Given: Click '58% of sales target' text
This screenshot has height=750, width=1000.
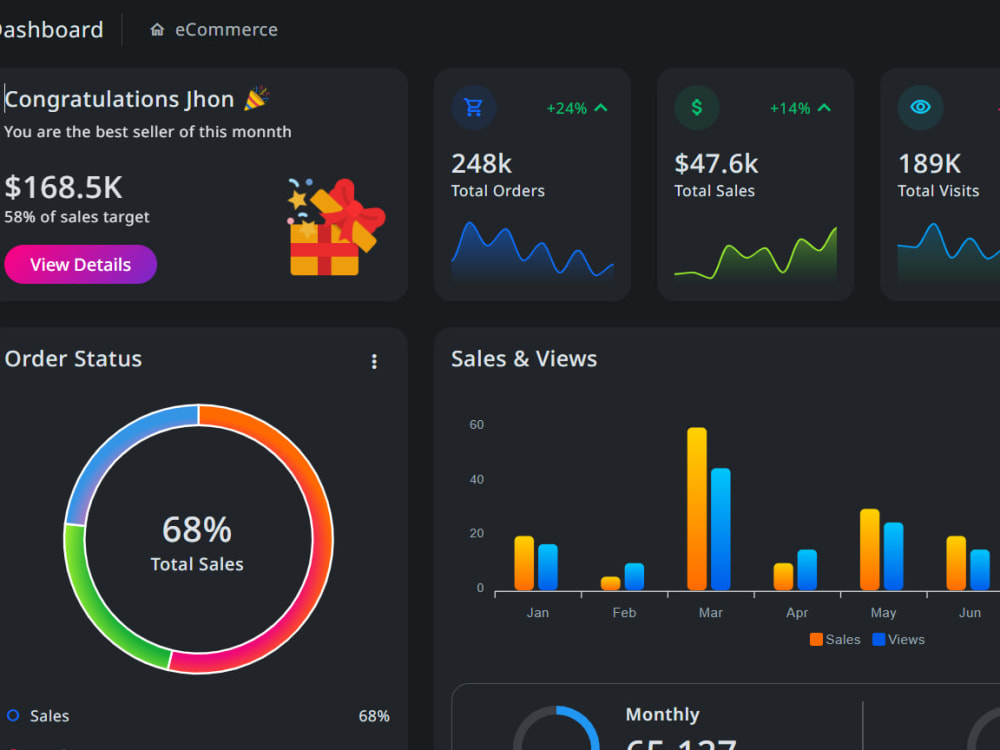Looking at the screenshot, I should coord(77,217).
